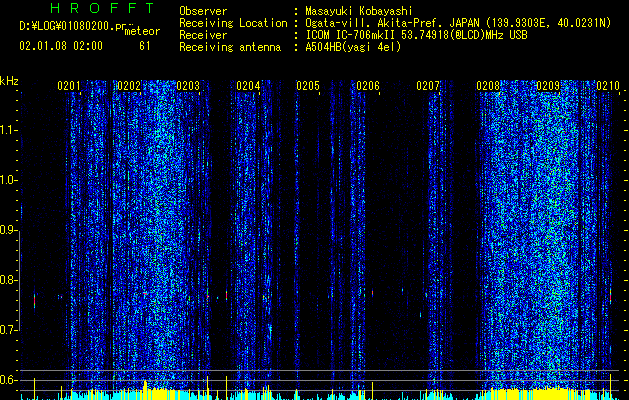Click the Receiver field label
This screenshot has height=400, width=629.
pos(203,35)
